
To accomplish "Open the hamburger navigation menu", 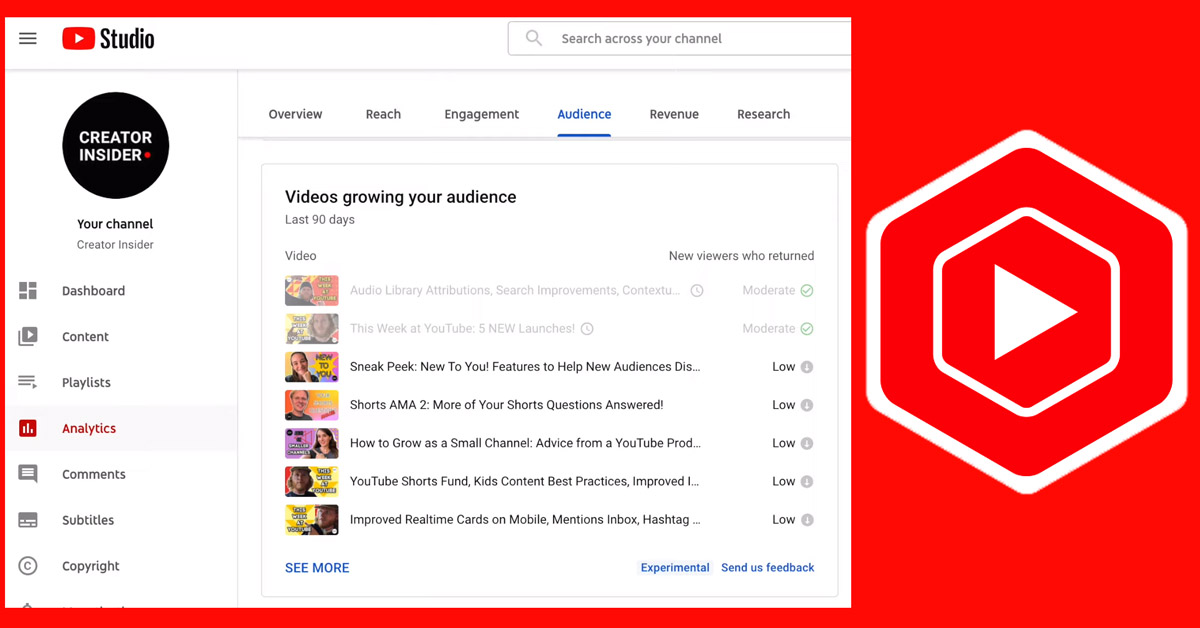I will [28, 39].
